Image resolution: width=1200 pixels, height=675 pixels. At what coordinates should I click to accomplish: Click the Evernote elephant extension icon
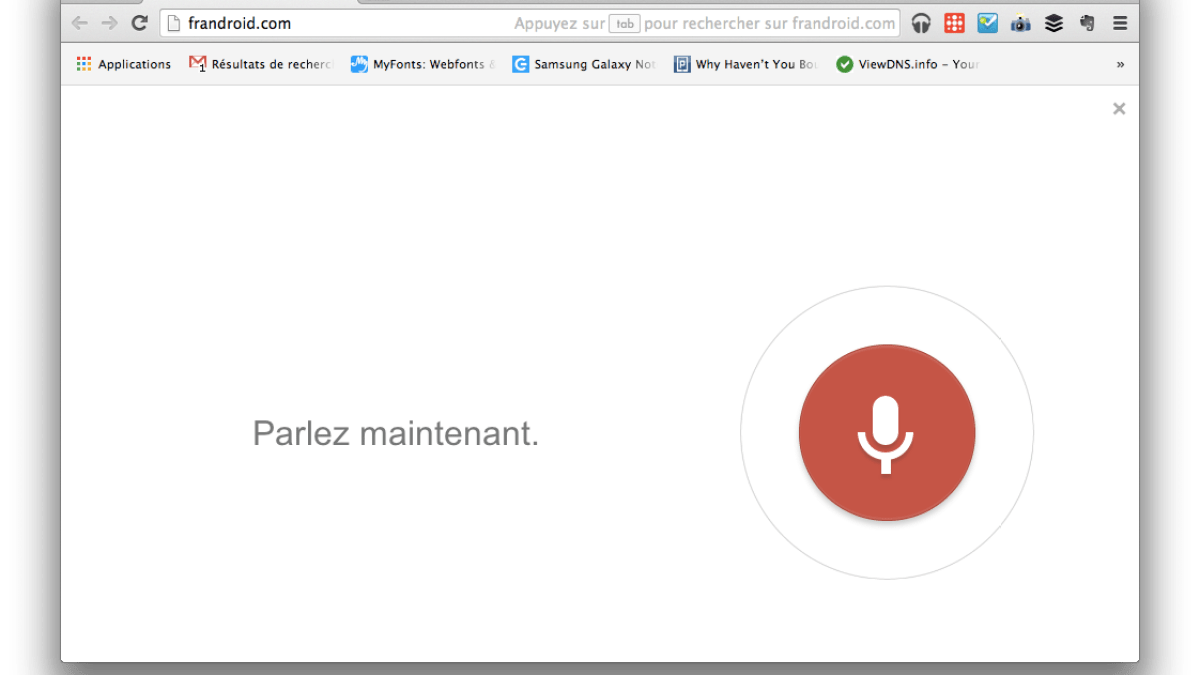1087,23
